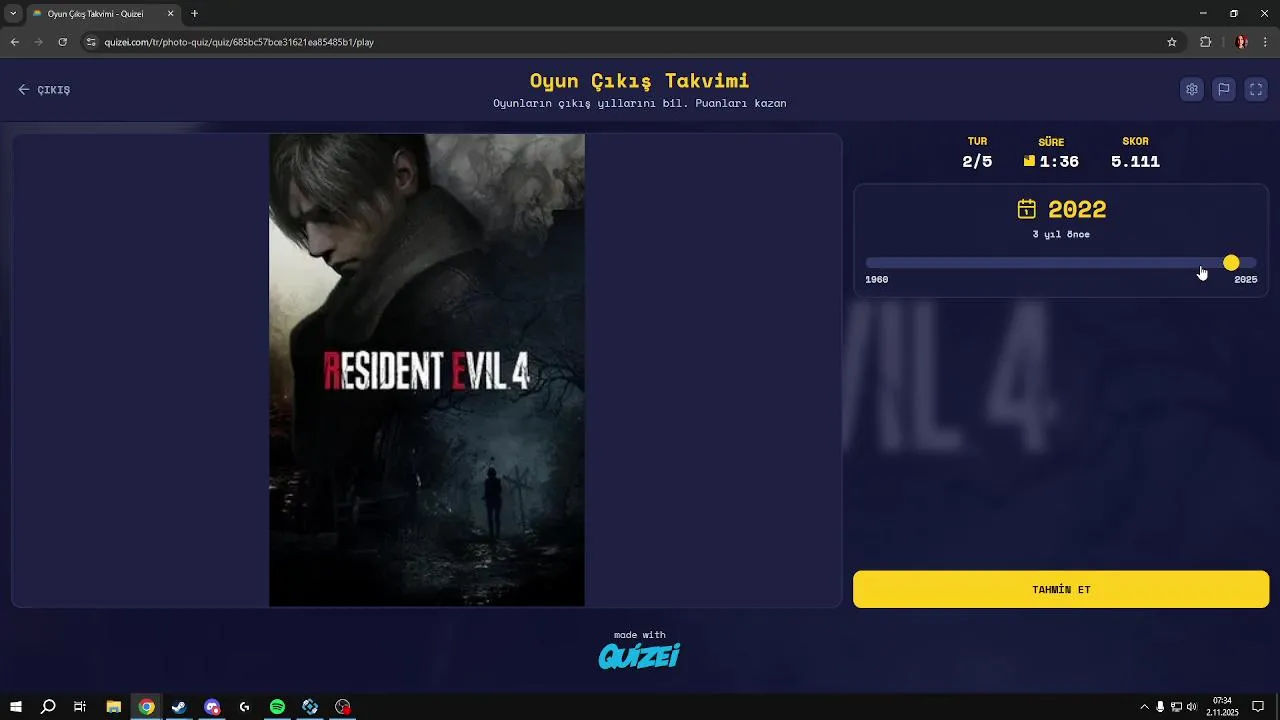Viewport: 1280px width, 720px height.
Task: Open the notifications center icon
Action: pos(1258,707)
